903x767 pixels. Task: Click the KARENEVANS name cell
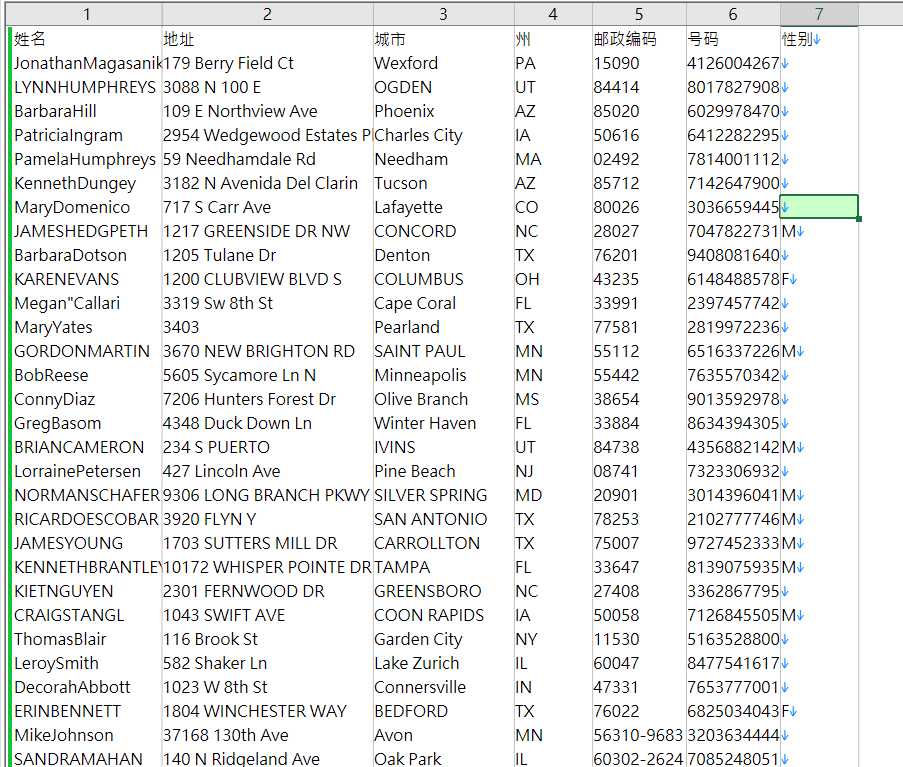[x=86, y=279]
